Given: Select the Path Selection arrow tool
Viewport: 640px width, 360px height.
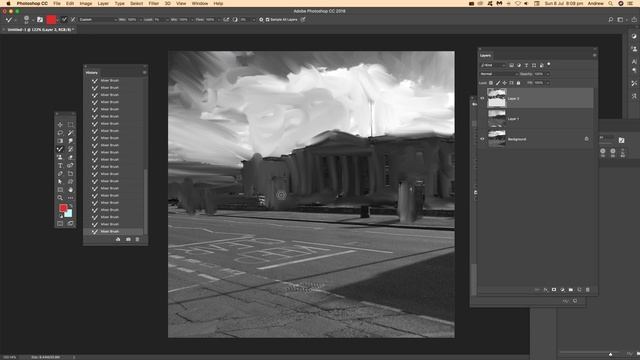Looking at the screenshot, I should (60, 182).
